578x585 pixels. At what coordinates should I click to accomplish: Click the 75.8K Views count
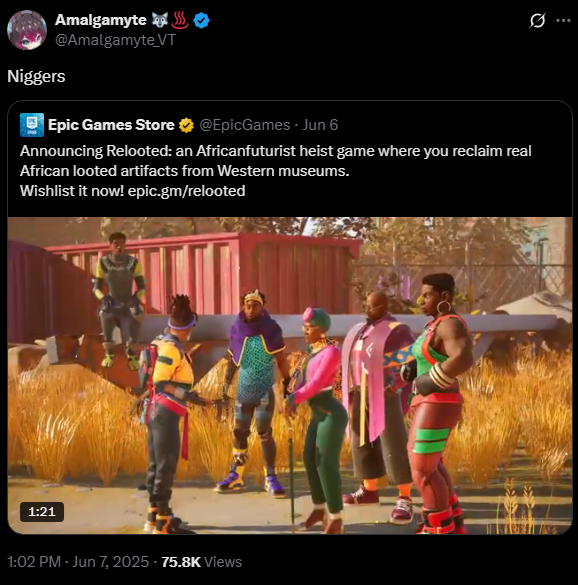(x=201, y=562)
